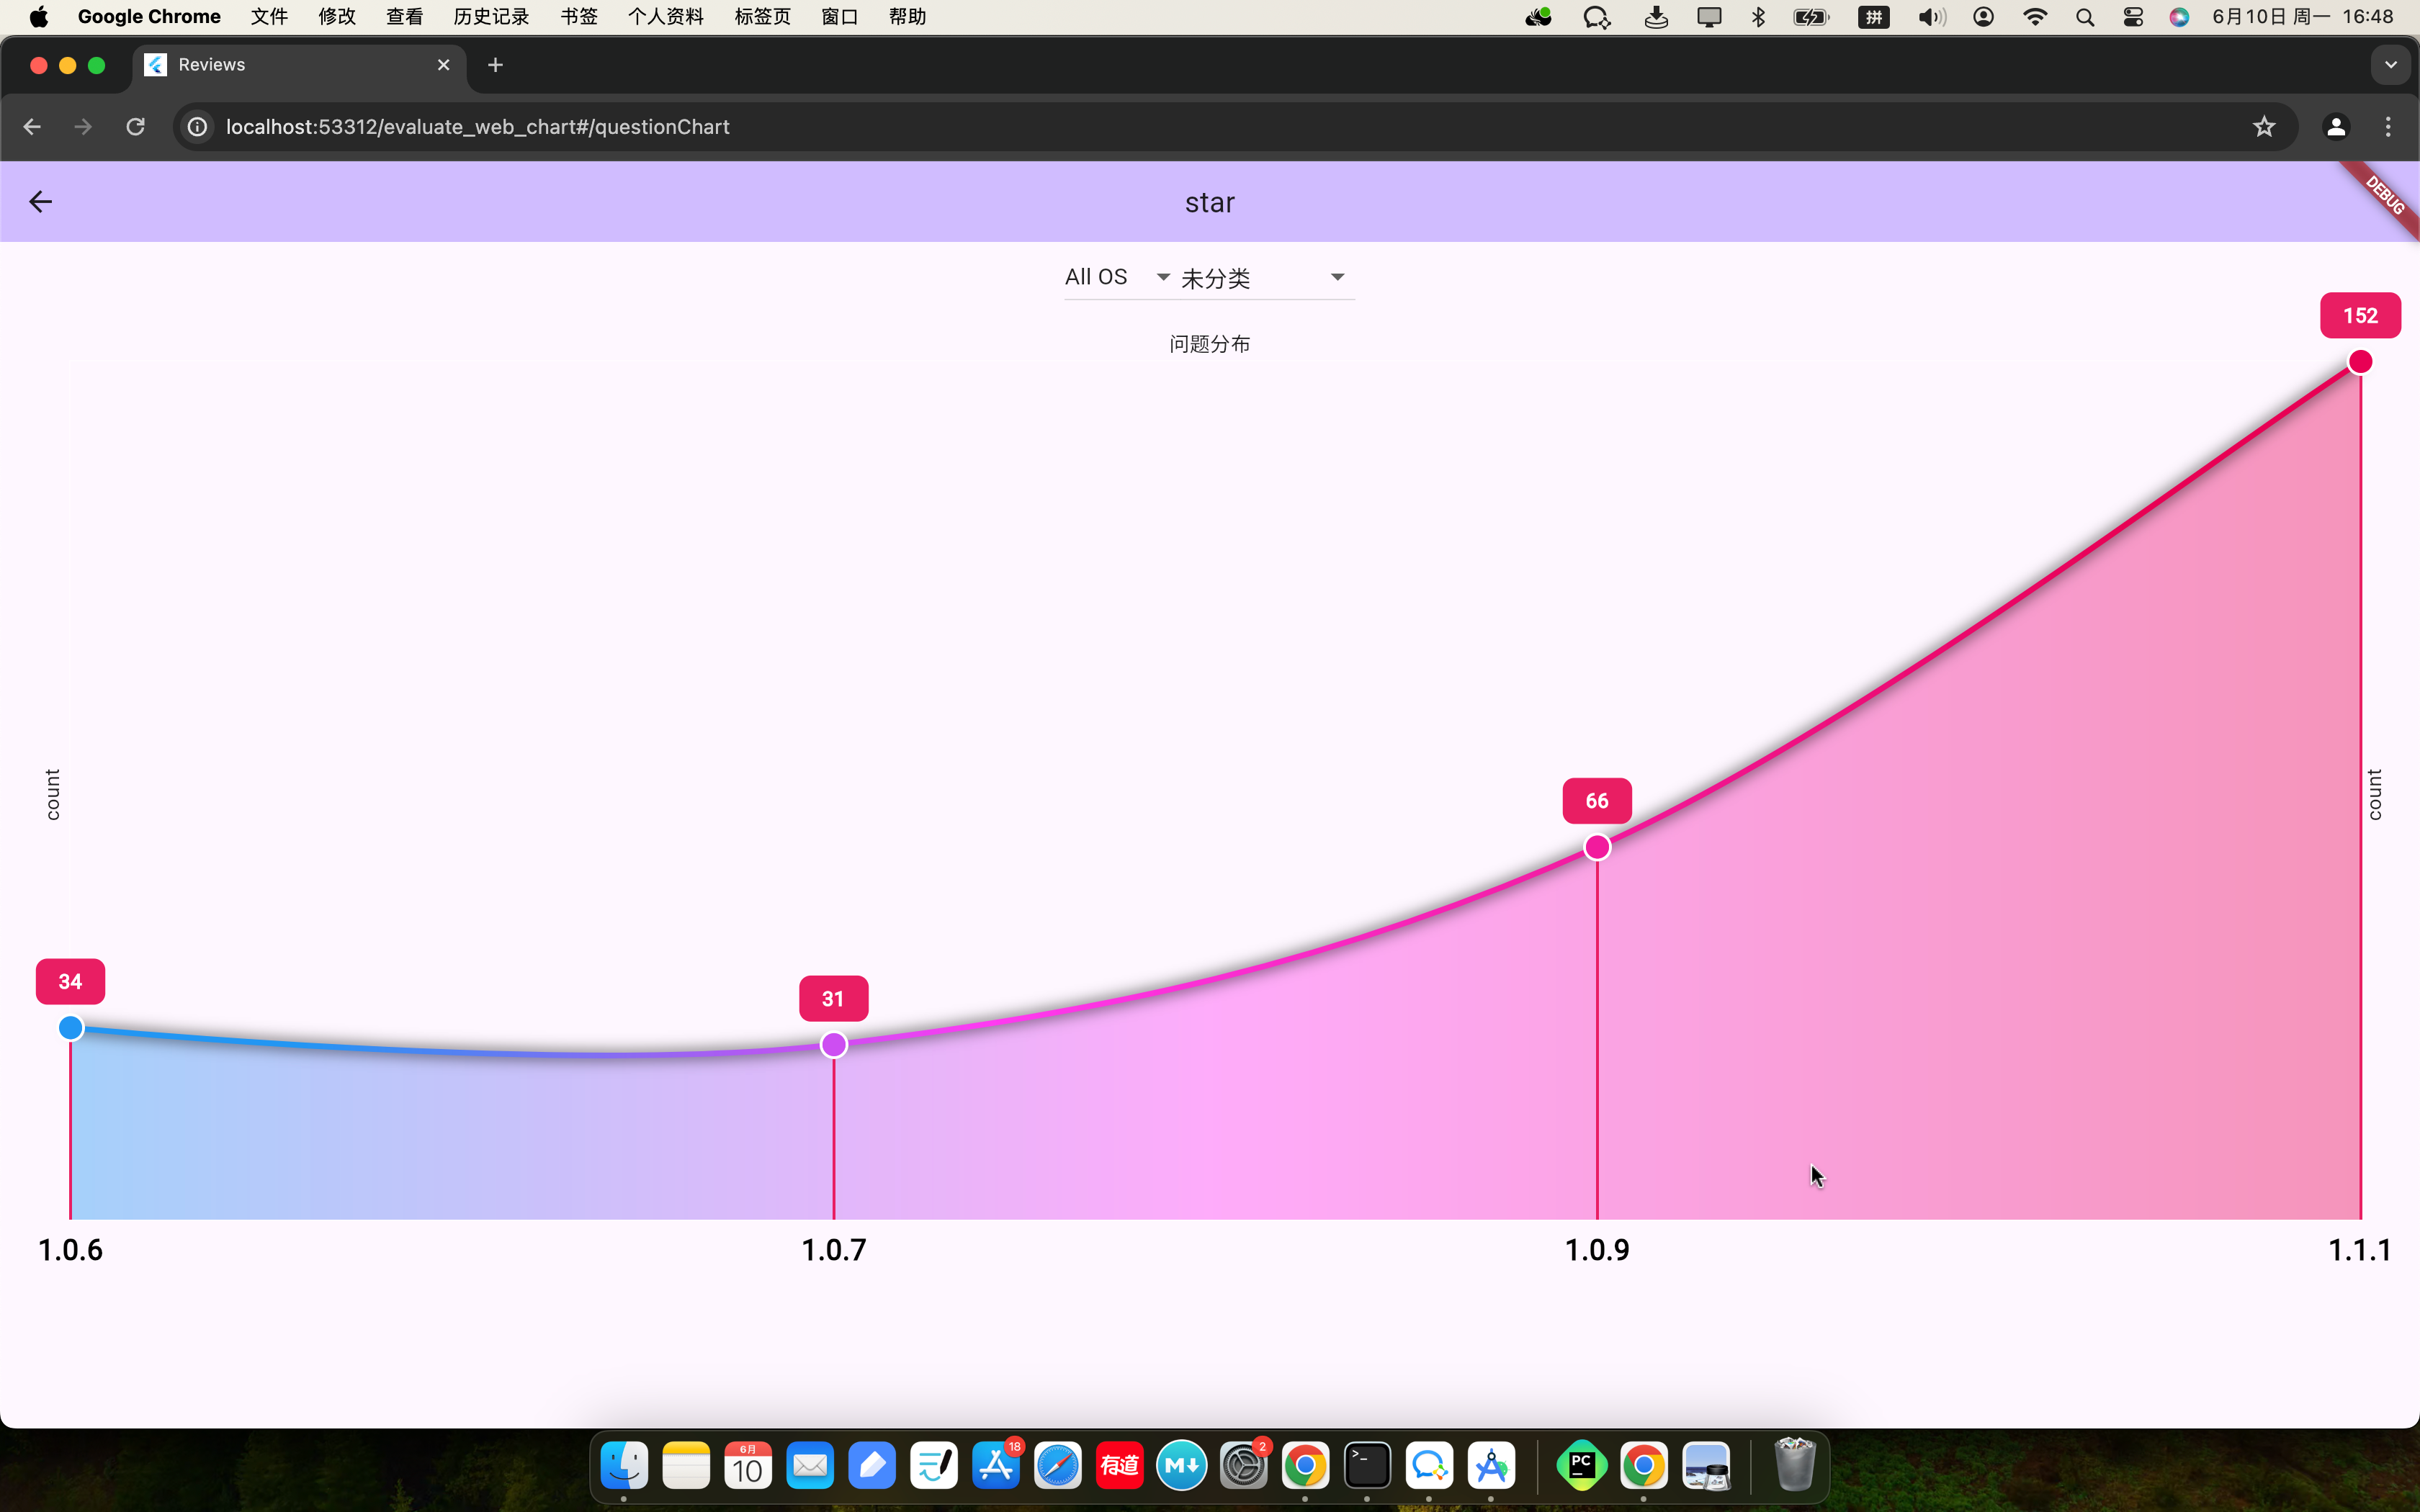
Task: Bookmark this page with the star
Action: pos(2264,127)
